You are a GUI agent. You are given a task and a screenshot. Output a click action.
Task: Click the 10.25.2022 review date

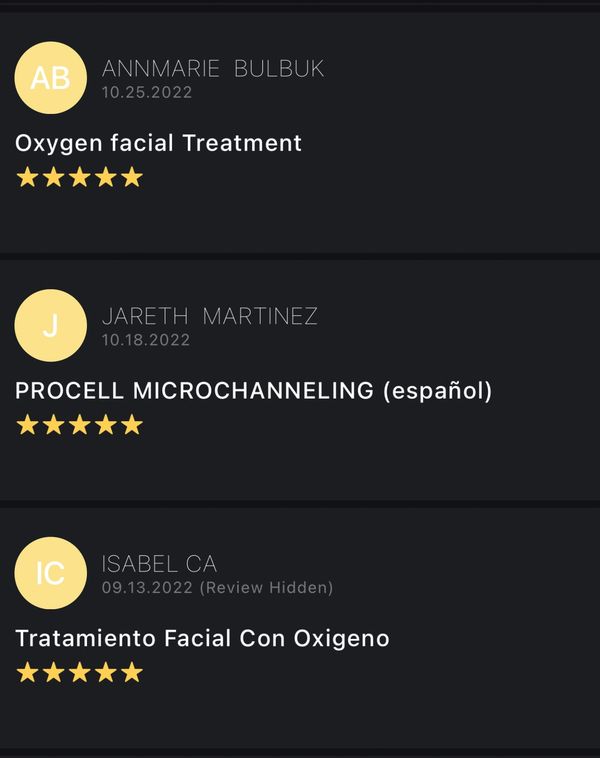(x=146, y=92)
